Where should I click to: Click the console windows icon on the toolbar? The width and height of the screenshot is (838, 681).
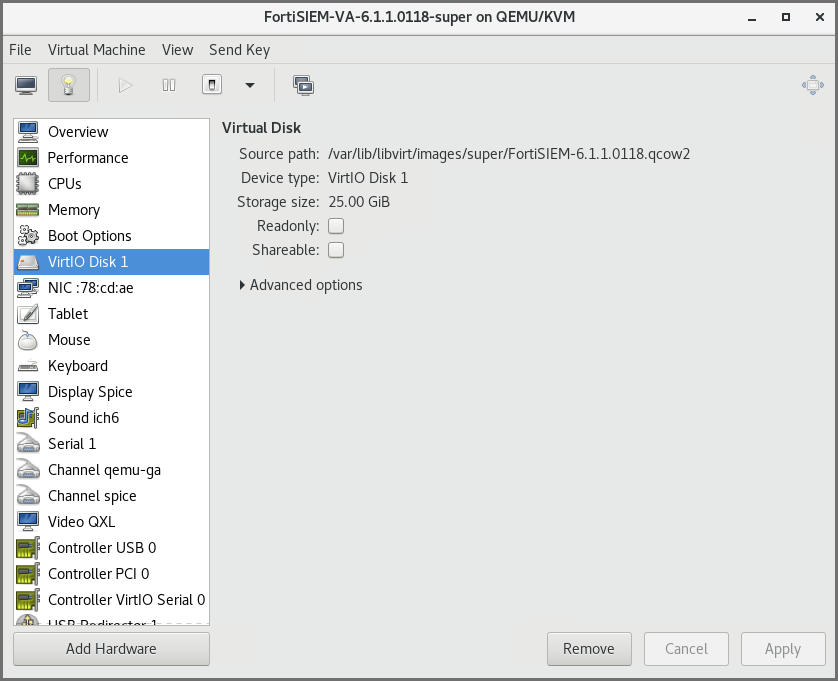tap(303, 85)
